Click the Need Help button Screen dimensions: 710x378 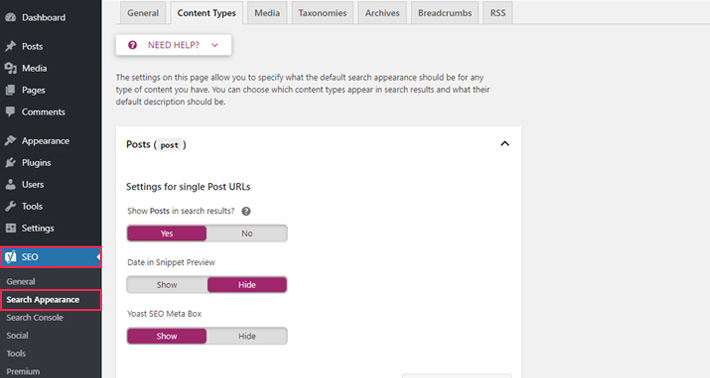(173, 45)
